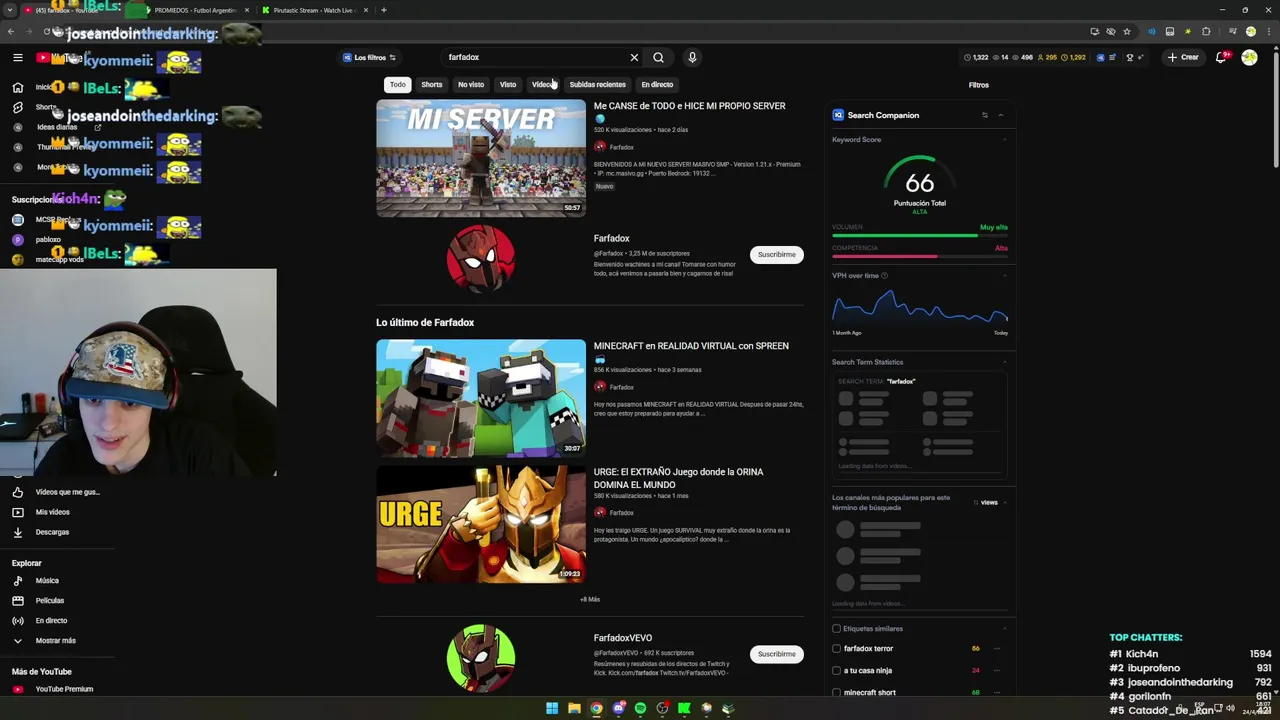
Task: Open the FarfadoxVEVO channel avatar
Action: 481,658
